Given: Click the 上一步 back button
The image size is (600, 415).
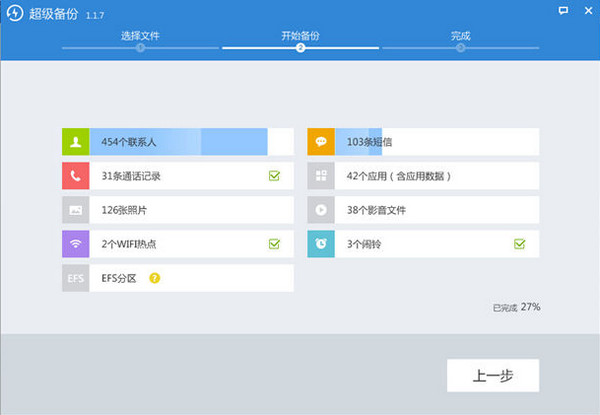Looking at the screenshot, I should tap(493, 375).
